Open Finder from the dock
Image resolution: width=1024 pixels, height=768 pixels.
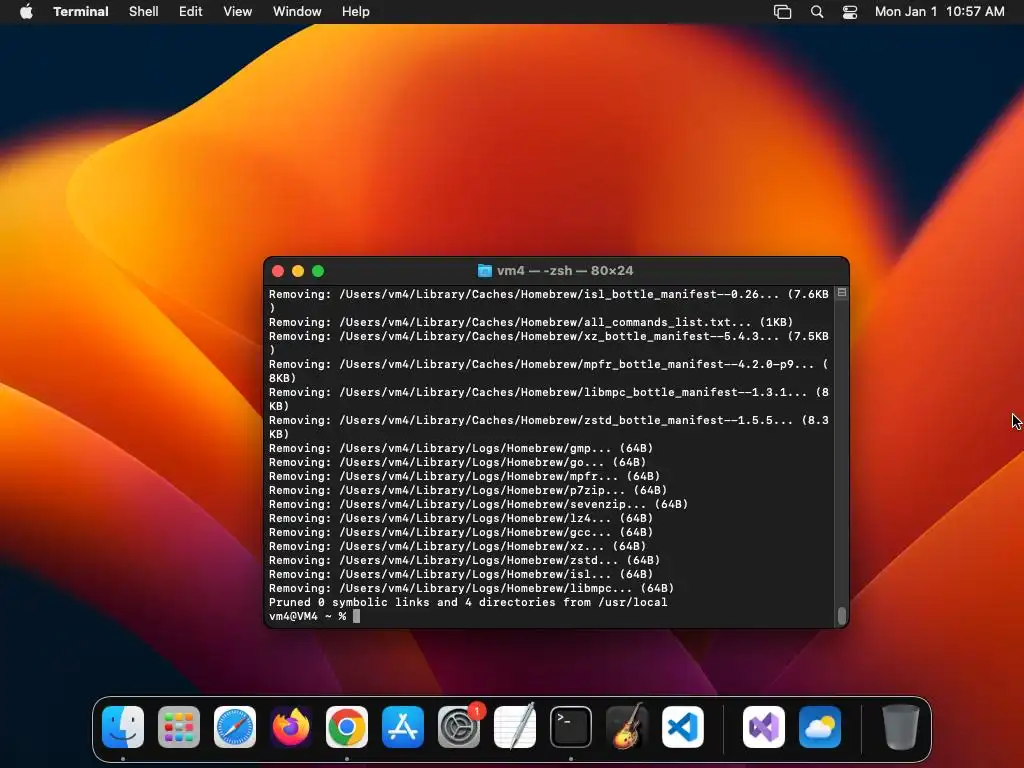(123, 727)
